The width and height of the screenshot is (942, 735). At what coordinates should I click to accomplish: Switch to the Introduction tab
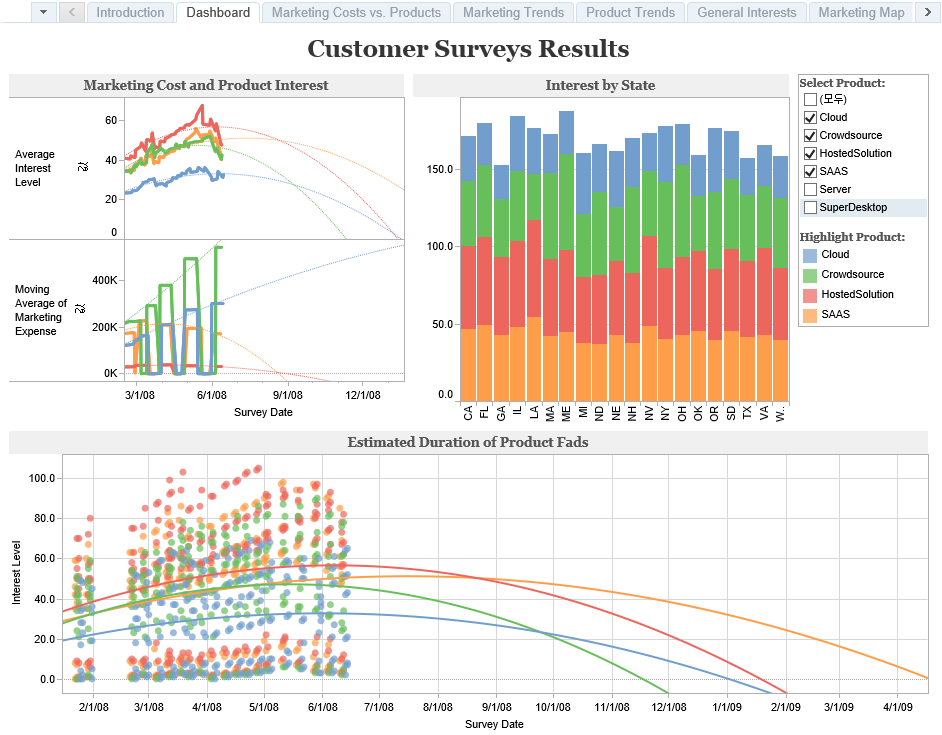coord(130,13)
